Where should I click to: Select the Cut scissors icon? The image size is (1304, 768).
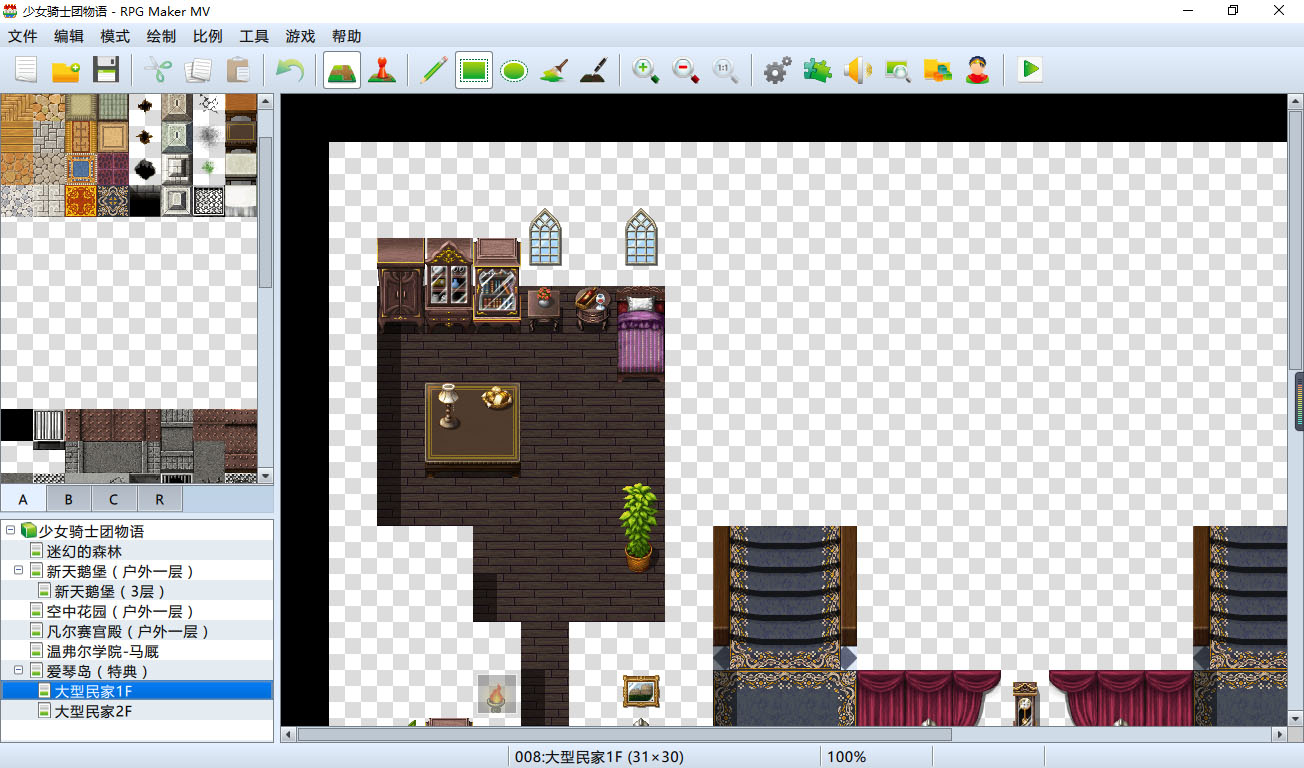tap(158, 70)
